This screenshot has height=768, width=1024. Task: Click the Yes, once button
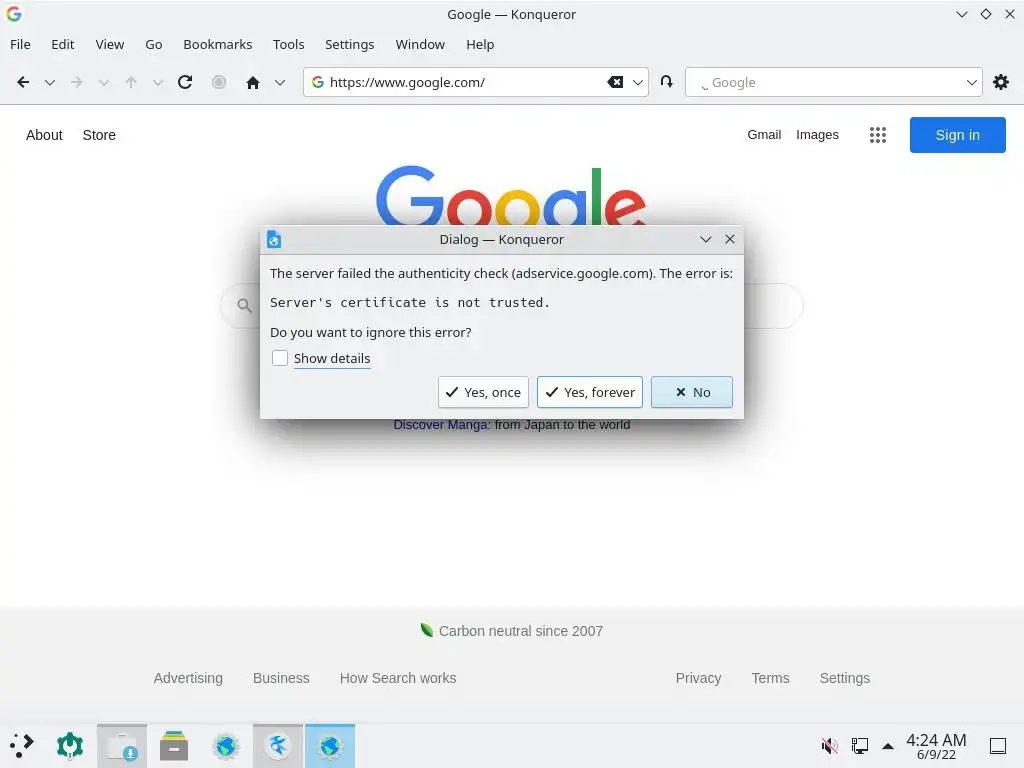[x=483, y=392]
